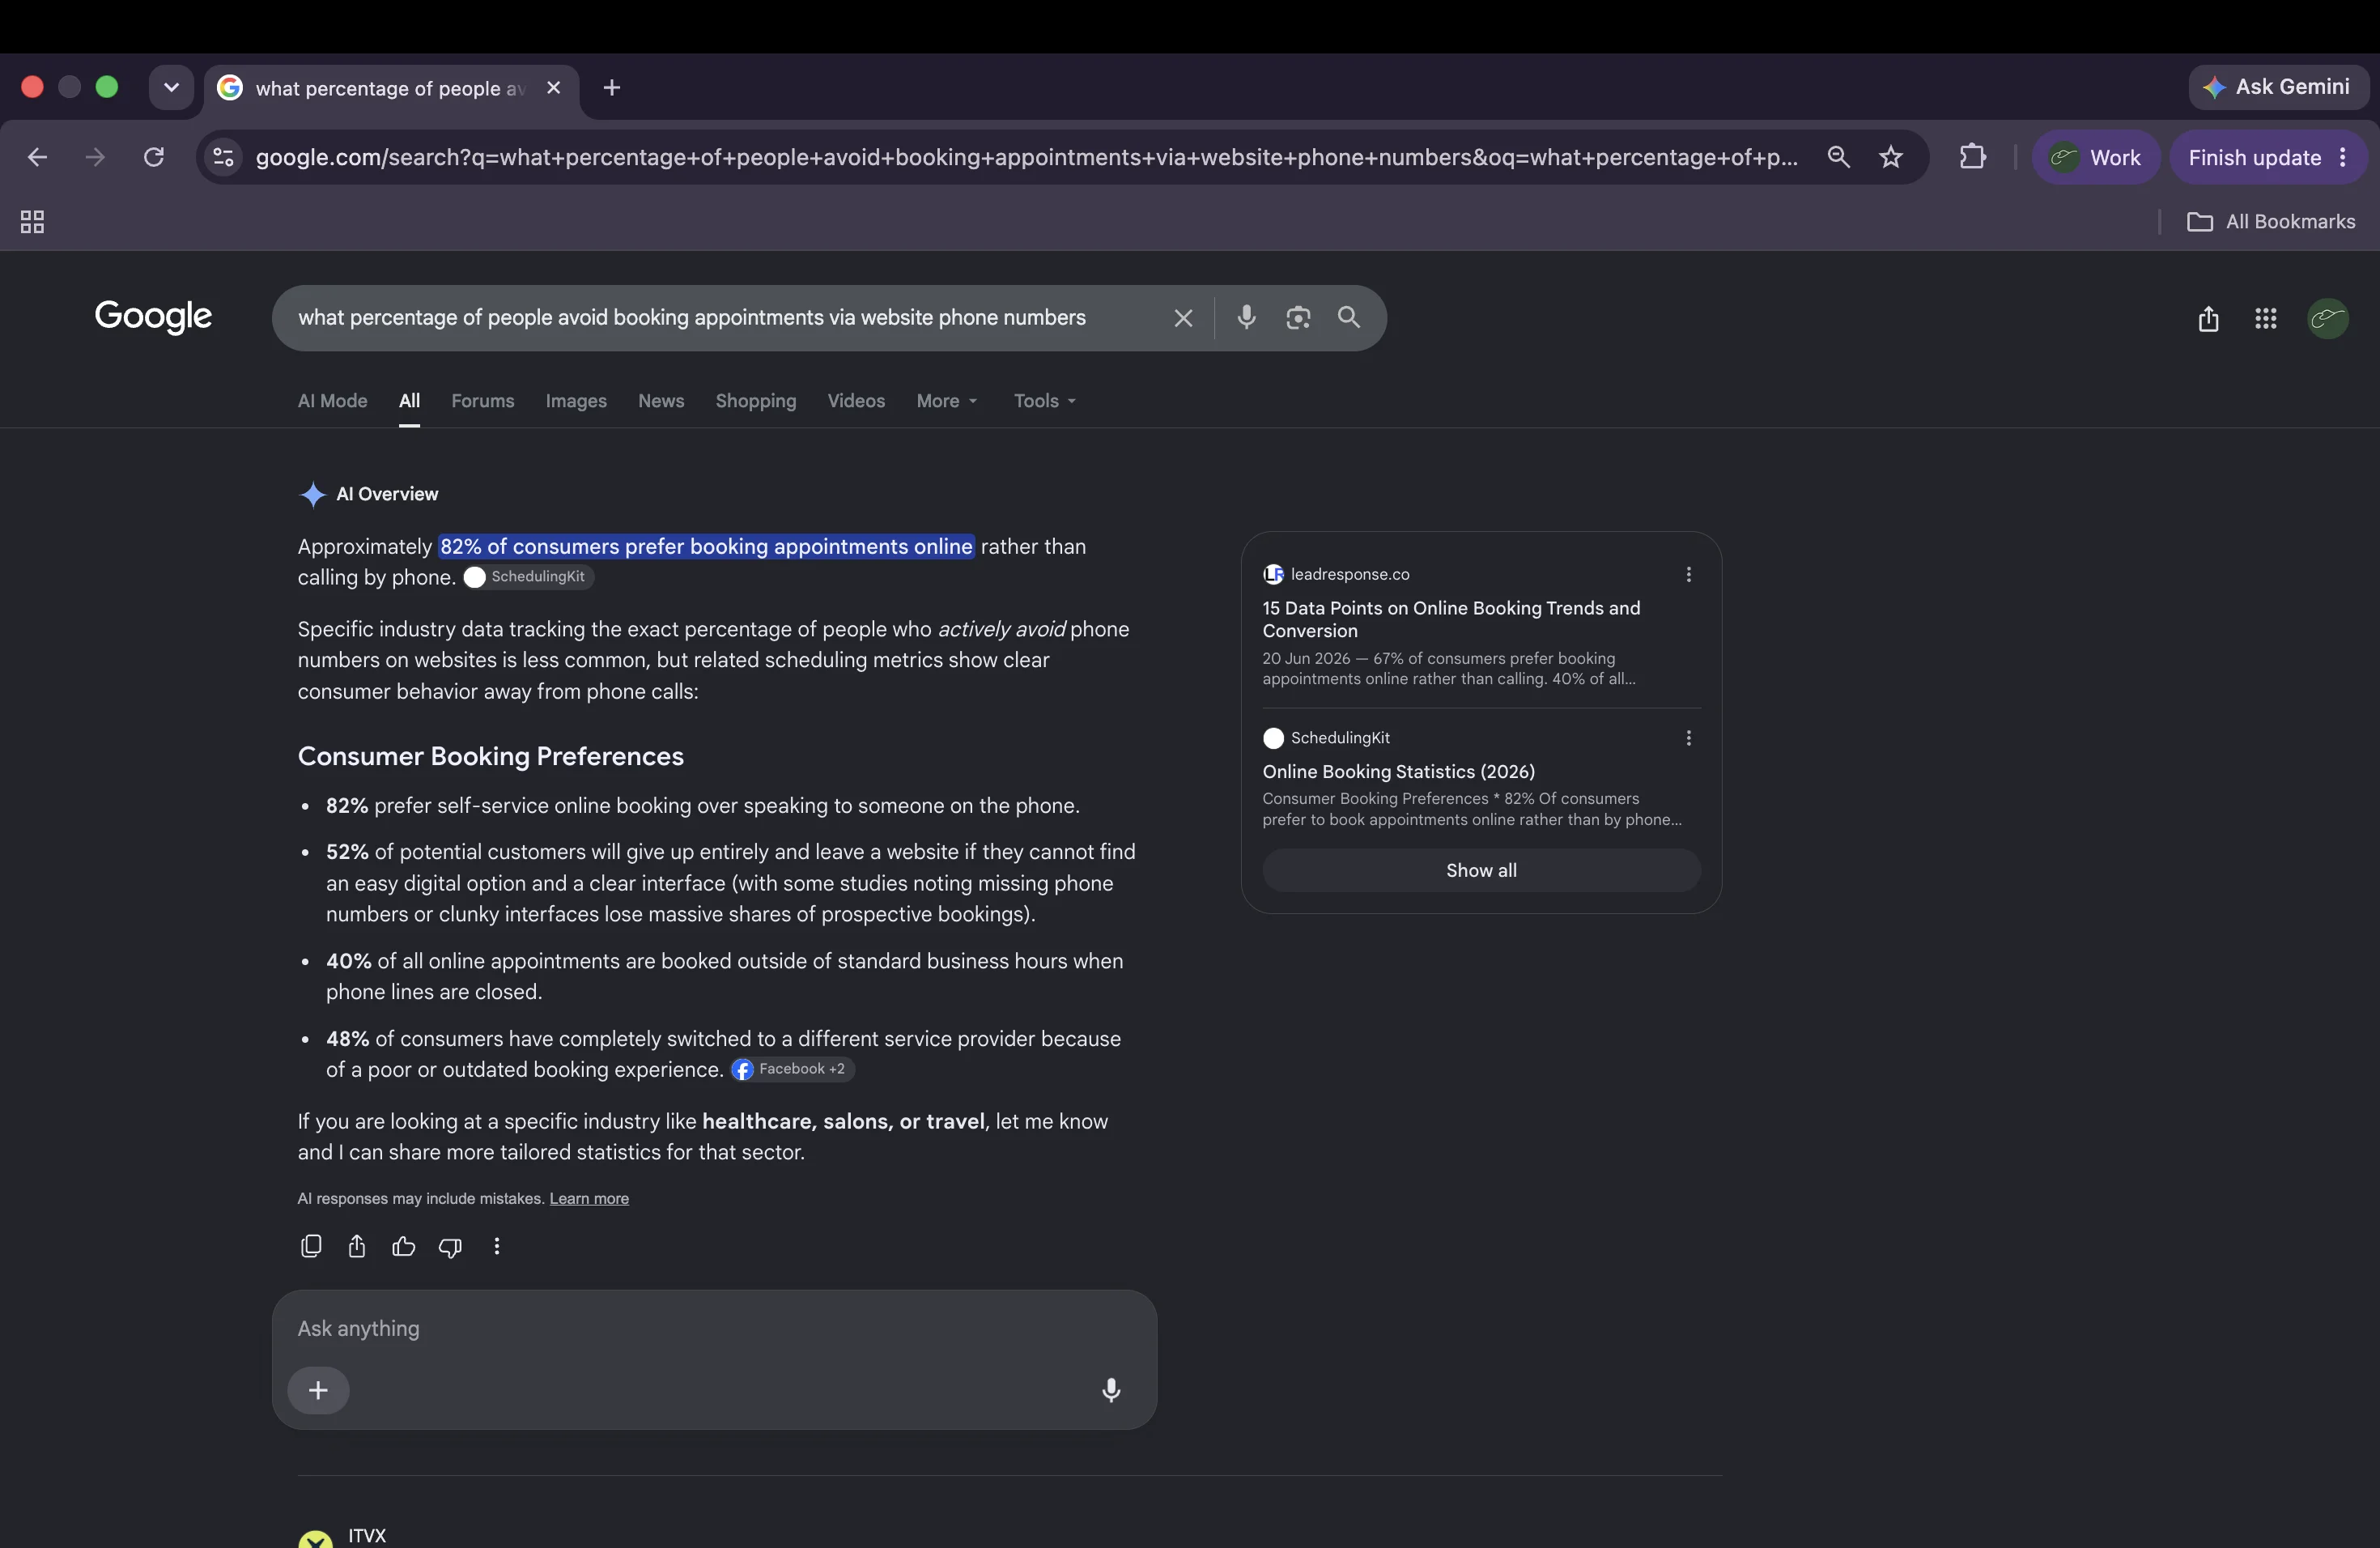Open the tab search dropdown arrow
The height and width of the screenshot is (1548, 2380).
click(171, 88)
